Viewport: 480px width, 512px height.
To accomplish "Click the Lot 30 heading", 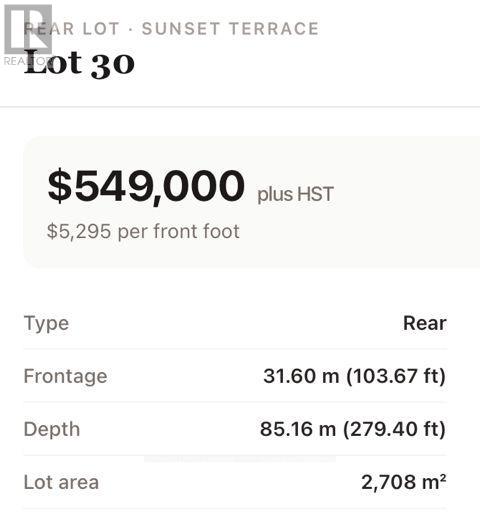I will pos(79,64).
